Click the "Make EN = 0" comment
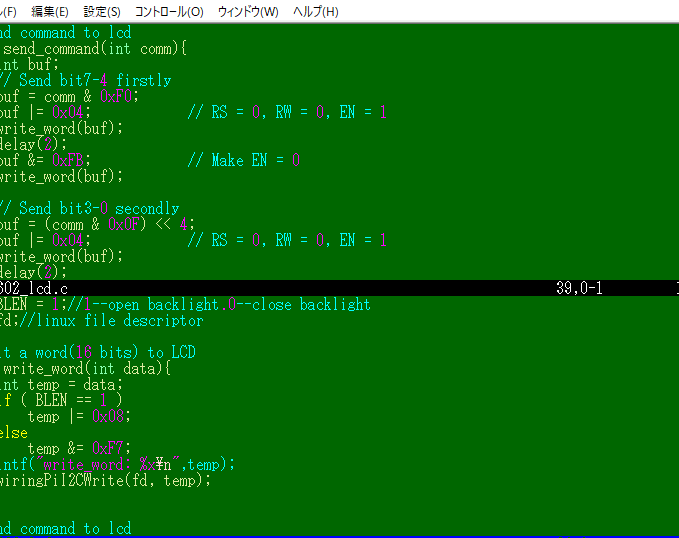 [255, 160]
